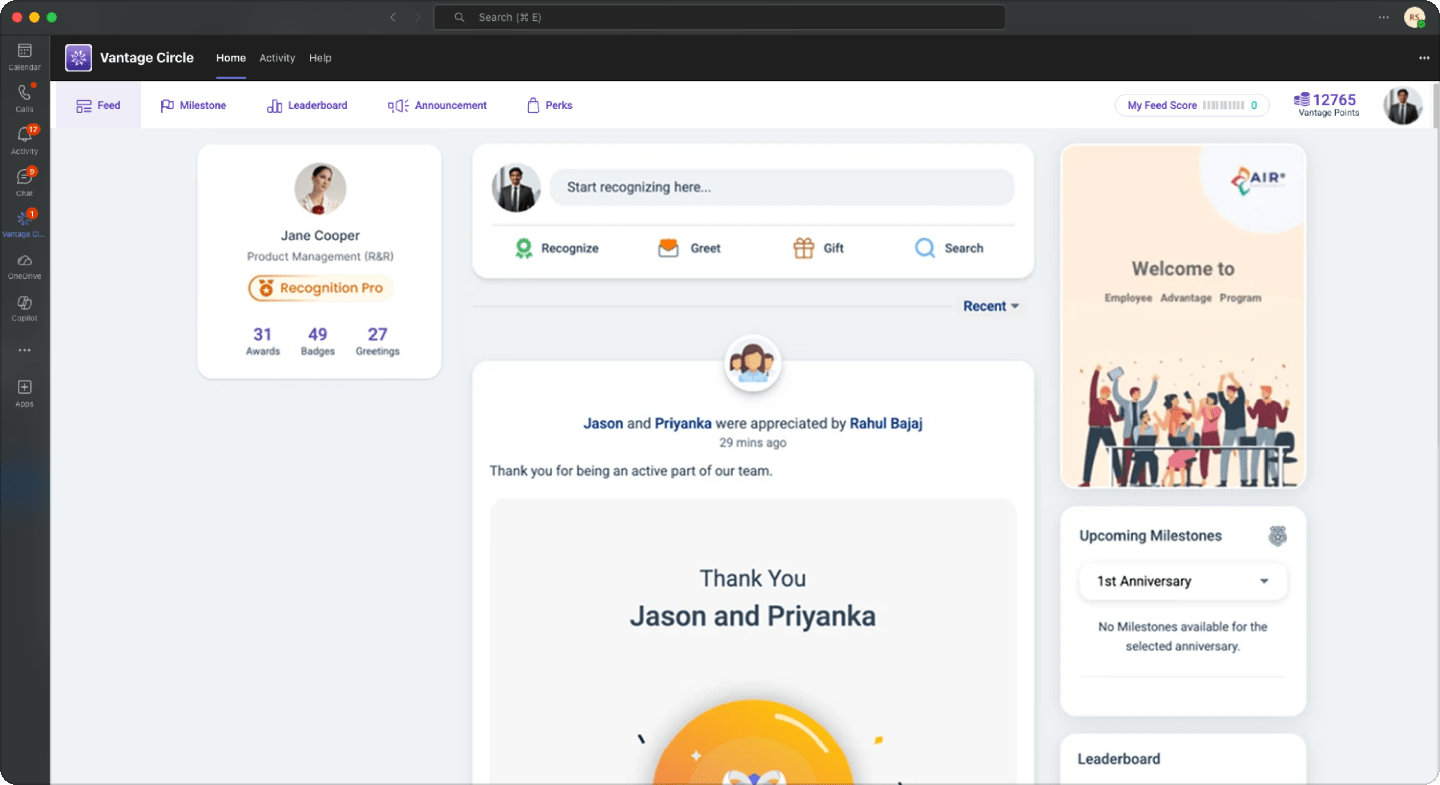Open Copilot in the Teams sidebar
The image size is (1440, 785).
tap(24, 308)
